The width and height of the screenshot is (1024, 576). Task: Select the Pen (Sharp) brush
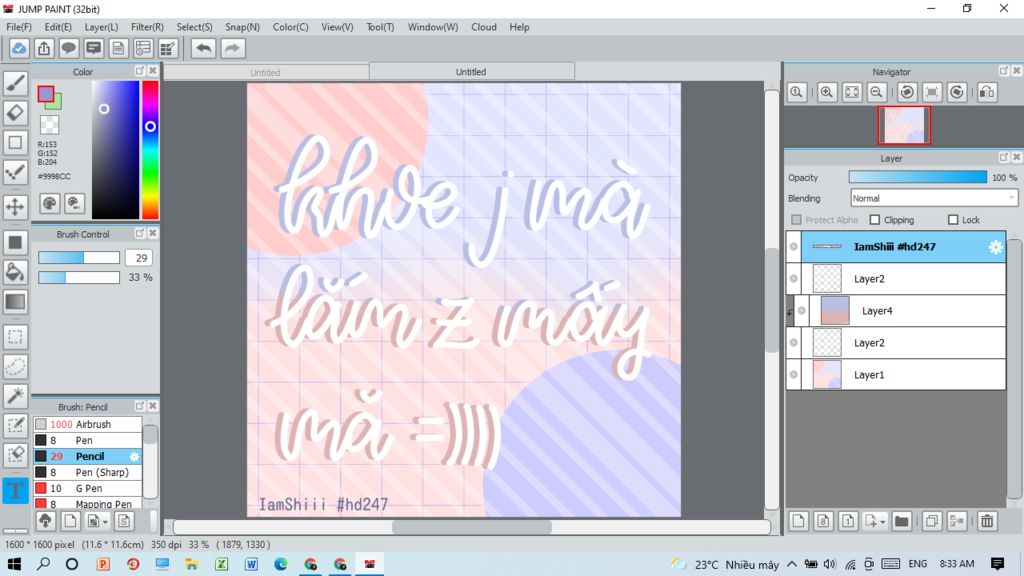click(88, 472)
